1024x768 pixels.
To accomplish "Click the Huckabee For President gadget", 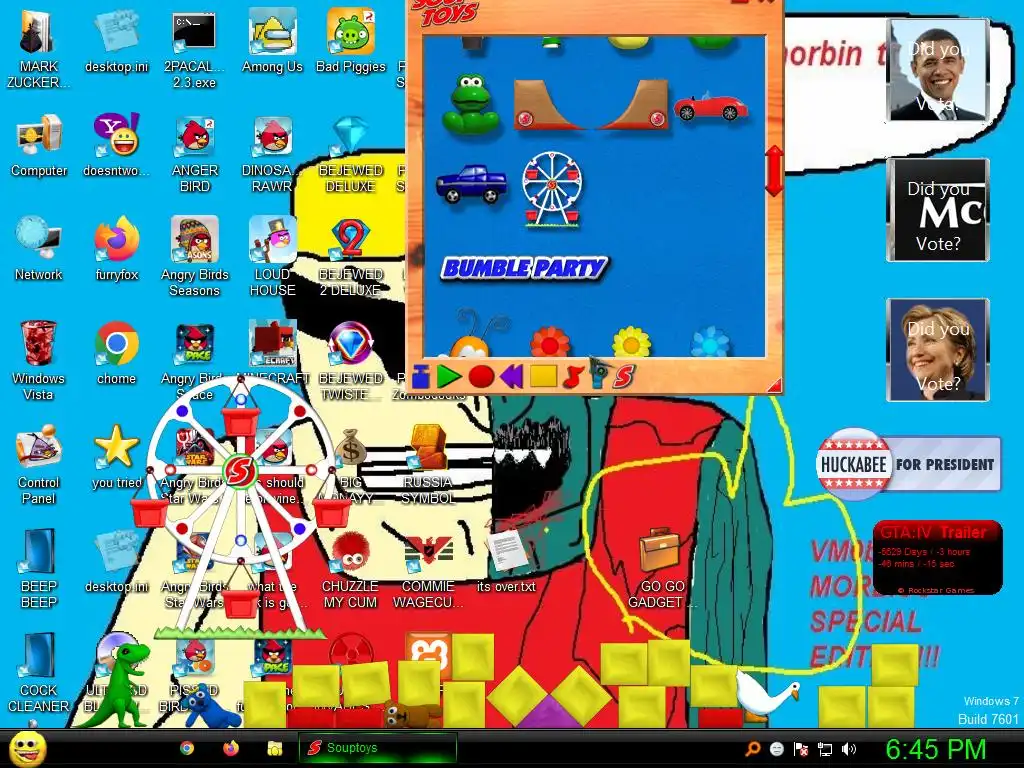I will pos(908,464).
